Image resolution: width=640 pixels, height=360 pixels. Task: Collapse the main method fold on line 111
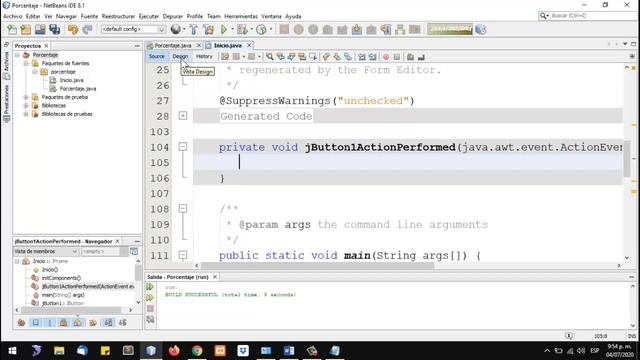(x=183, y=255)
